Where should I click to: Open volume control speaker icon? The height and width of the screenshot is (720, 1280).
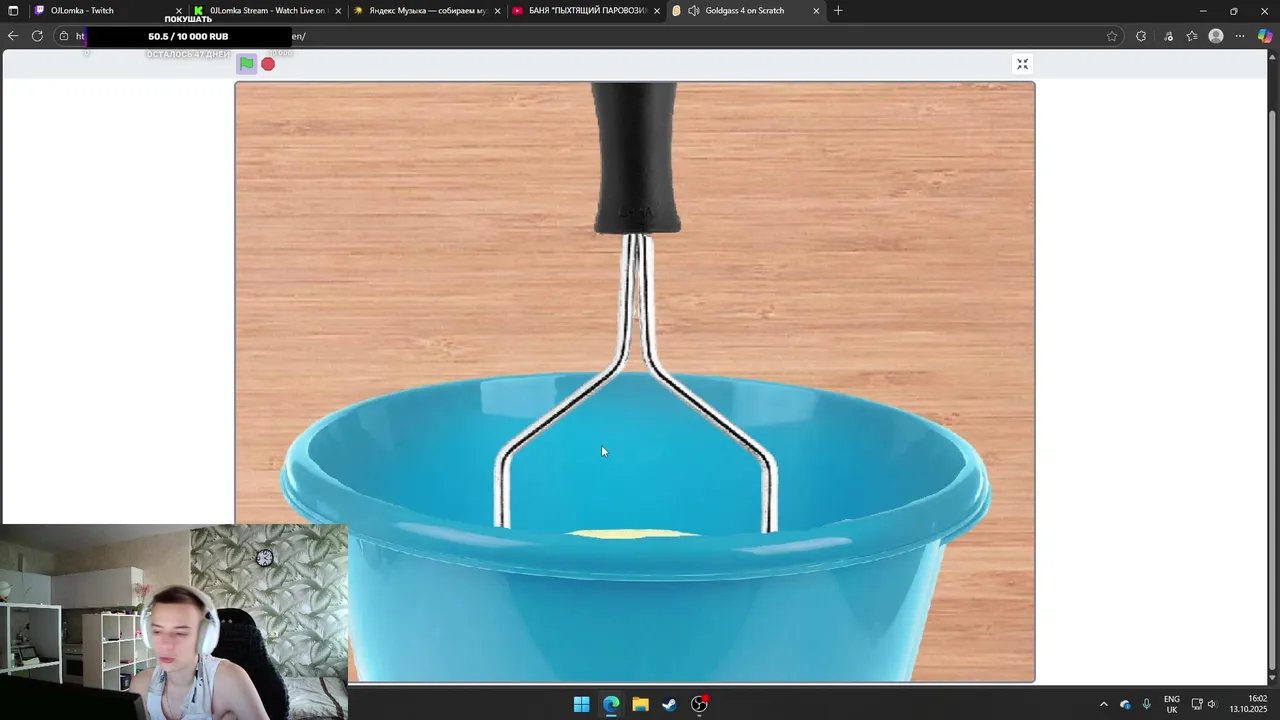(1211, 704)
